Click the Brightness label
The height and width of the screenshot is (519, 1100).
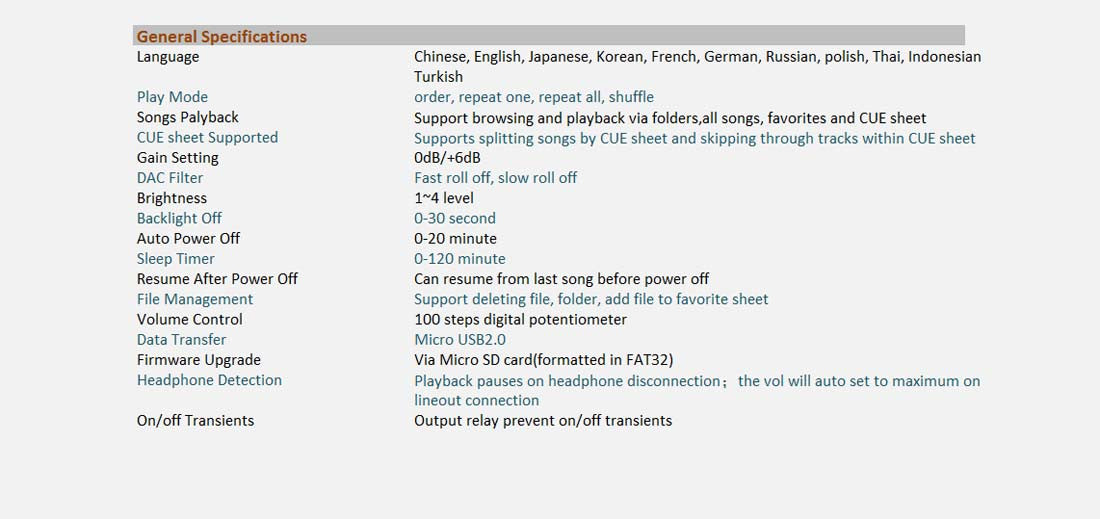pyautogui.click(x=172, y=198)
